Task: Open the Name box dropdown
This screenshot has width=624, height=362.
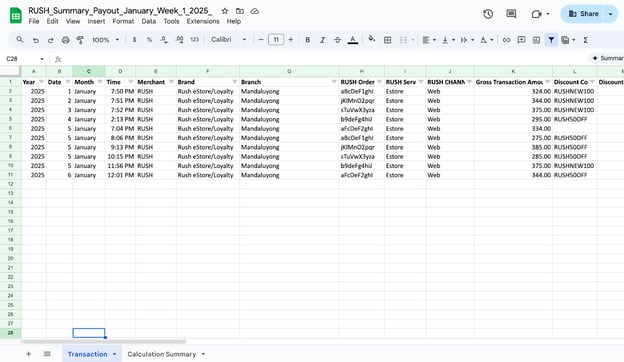Action: point(42,59)
